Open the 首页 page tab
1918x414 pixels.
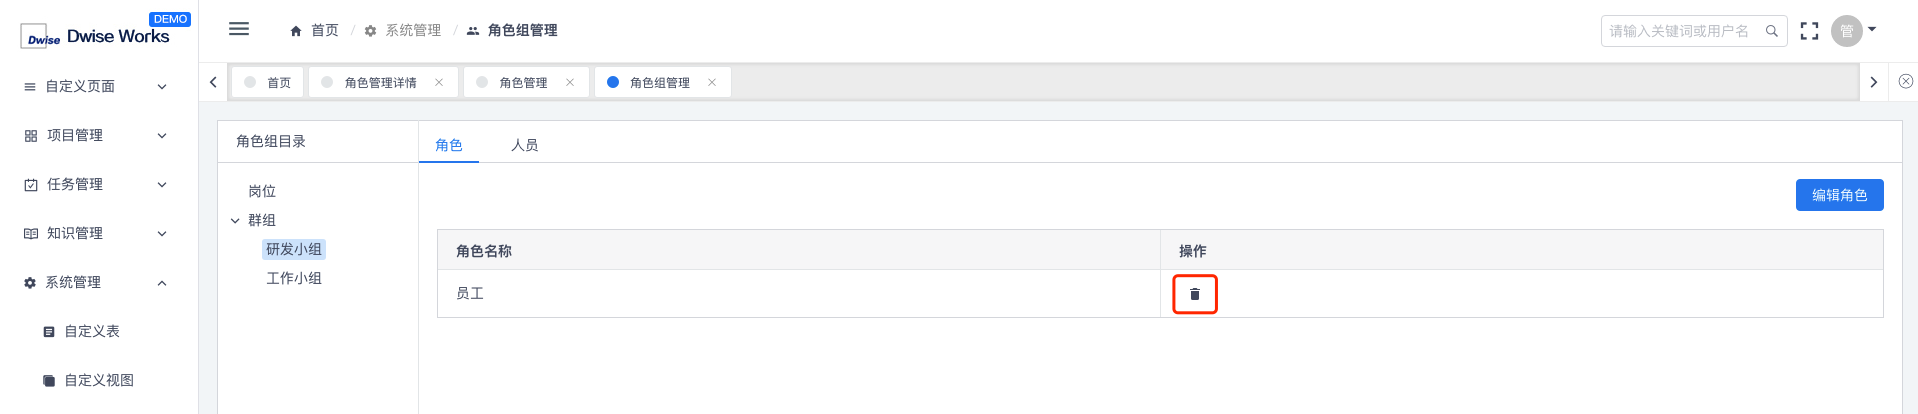(x=268, y=82)
